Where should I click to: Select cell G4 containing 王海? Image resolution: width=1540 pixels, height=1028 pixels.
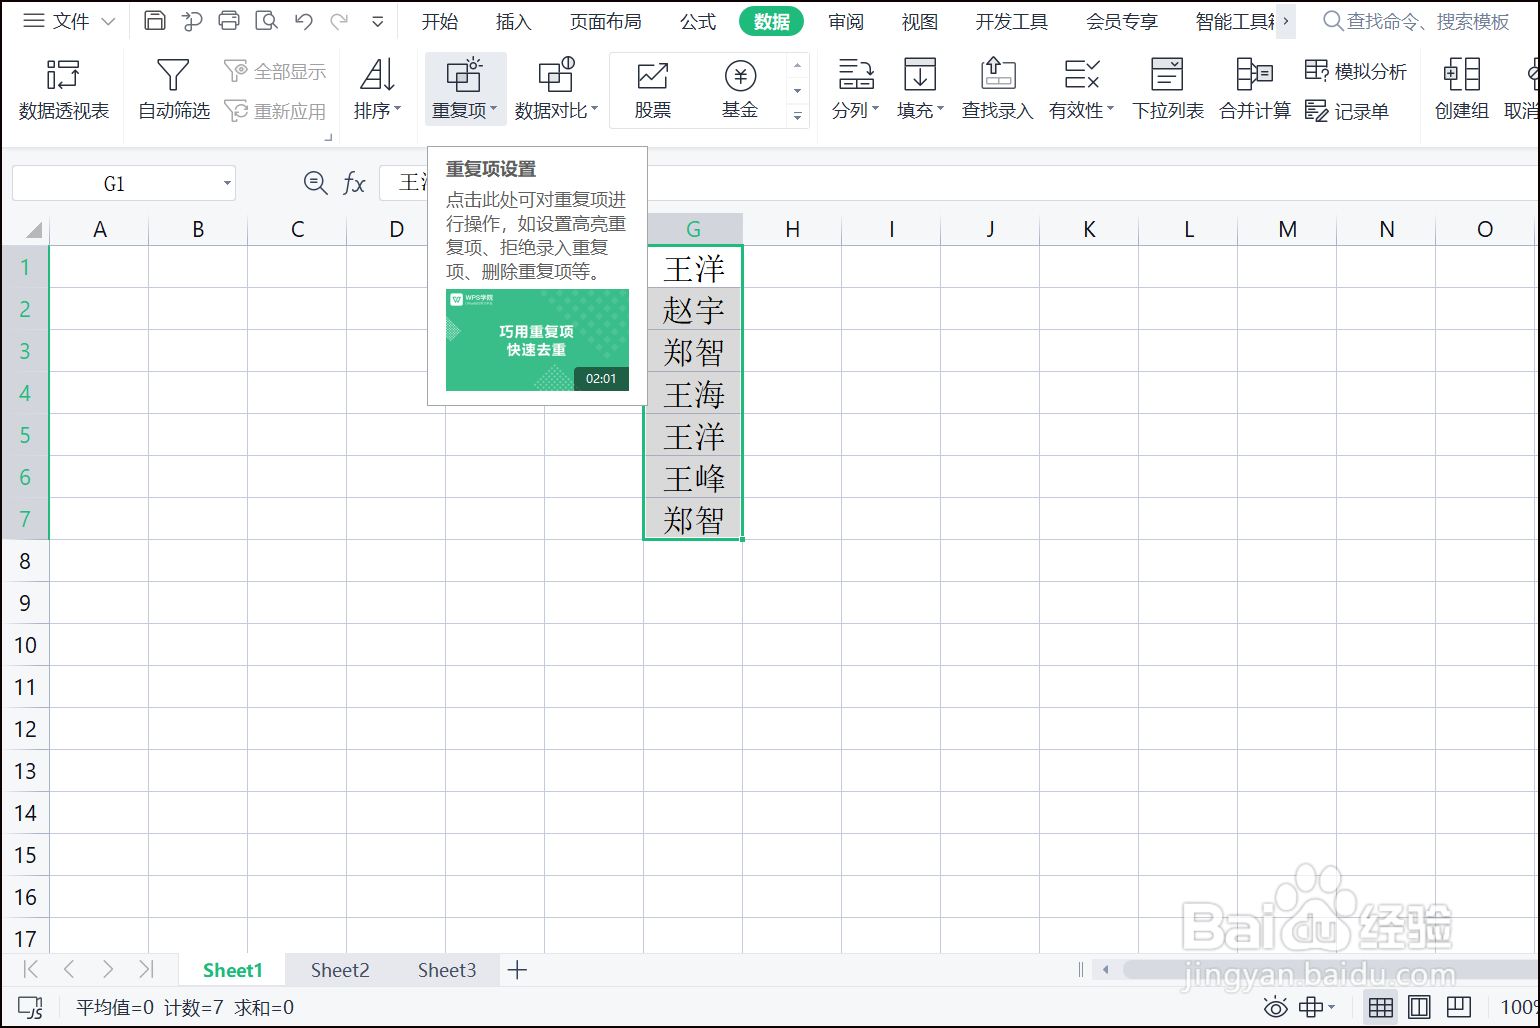693,394
